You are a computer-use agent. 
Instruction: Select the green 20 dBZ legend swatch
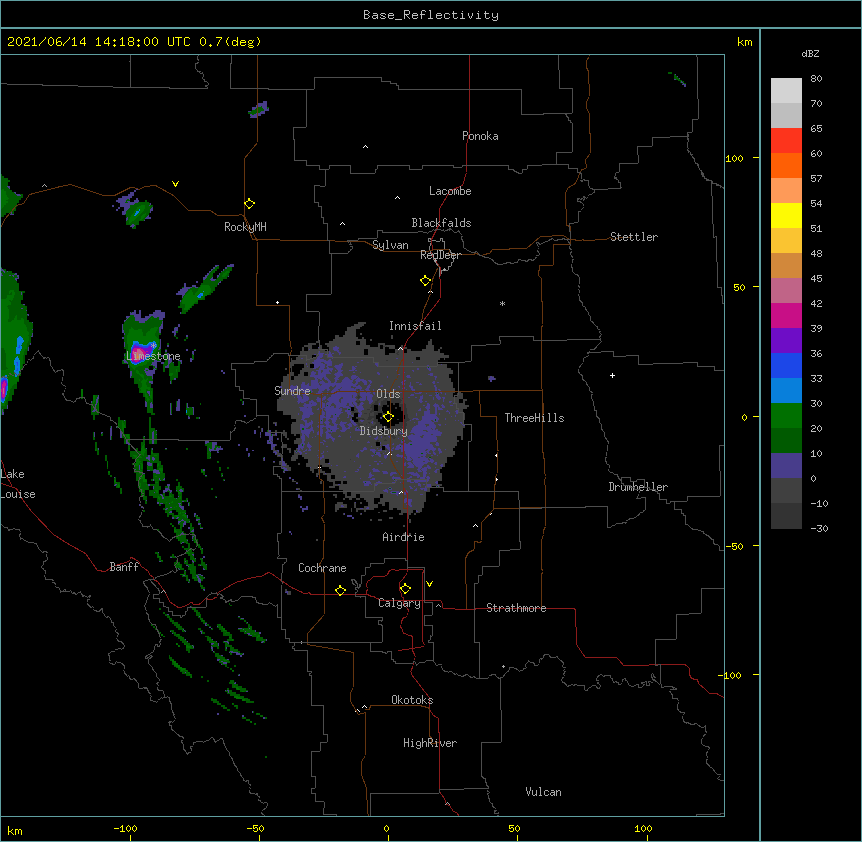pyautogui.click(x=786, y=416)
